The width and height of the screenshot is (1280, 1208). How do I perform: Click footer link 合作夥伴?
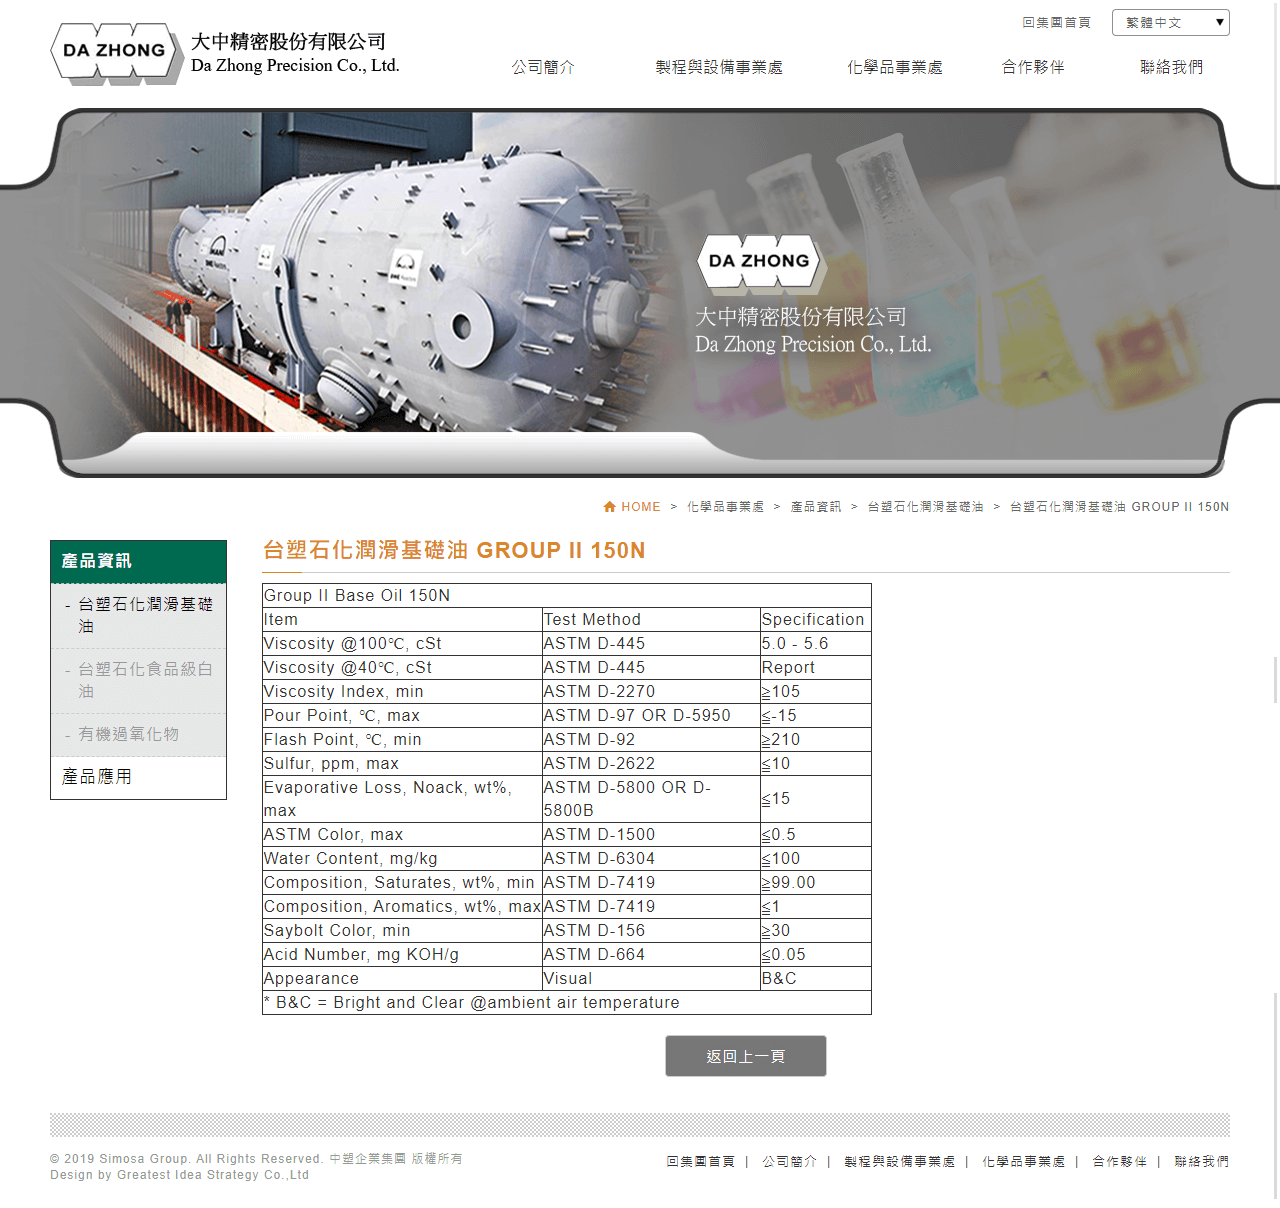click(1120, 1161)
